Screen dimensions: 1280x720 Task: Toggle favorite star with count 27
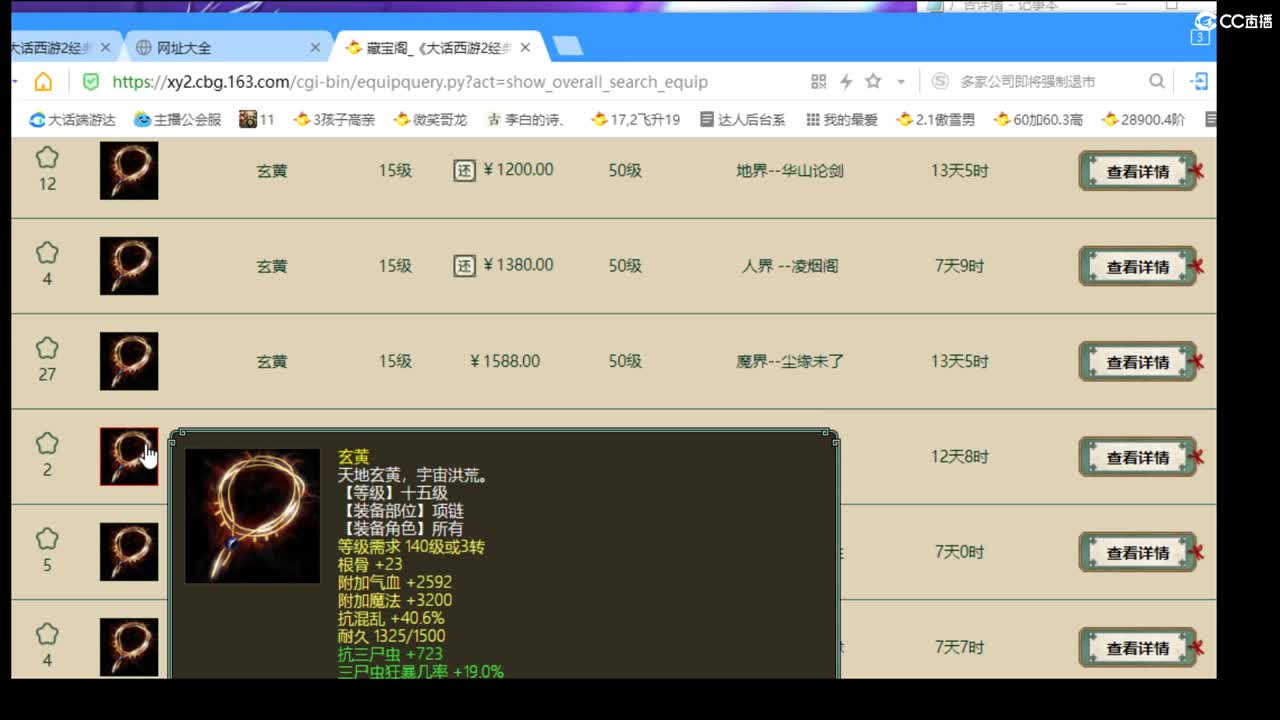47,348
